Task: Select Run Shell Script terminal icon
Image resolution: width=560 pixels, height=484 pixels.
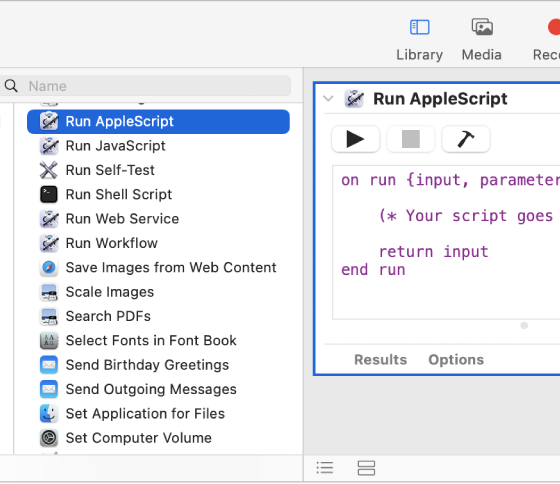Action: click(x=49, y=195)
